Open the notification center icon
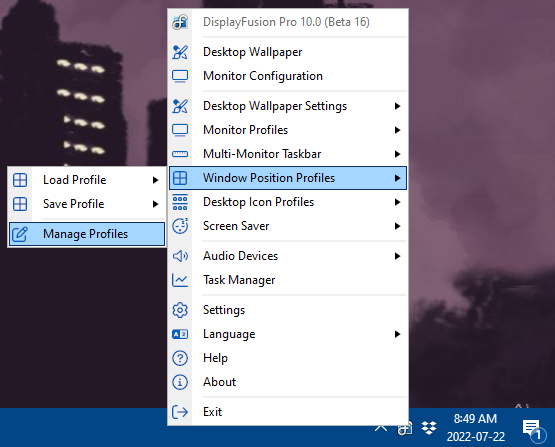Viewport: 555px width, 447px height. pyautogui.click(x=533, y=430)
